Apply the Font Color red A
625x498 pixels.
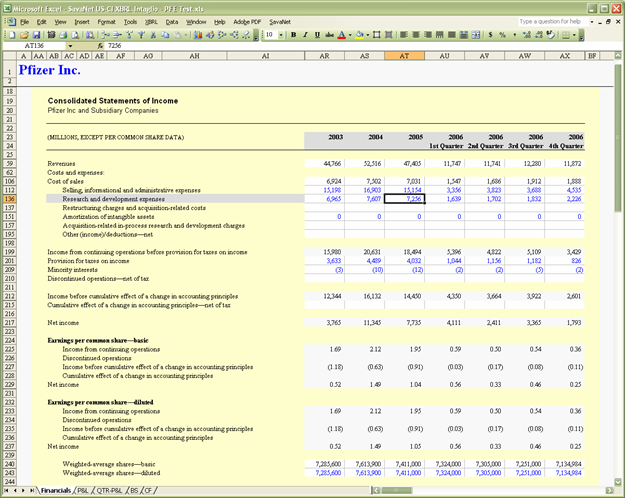pyautogui.click(x=342, y=35)
